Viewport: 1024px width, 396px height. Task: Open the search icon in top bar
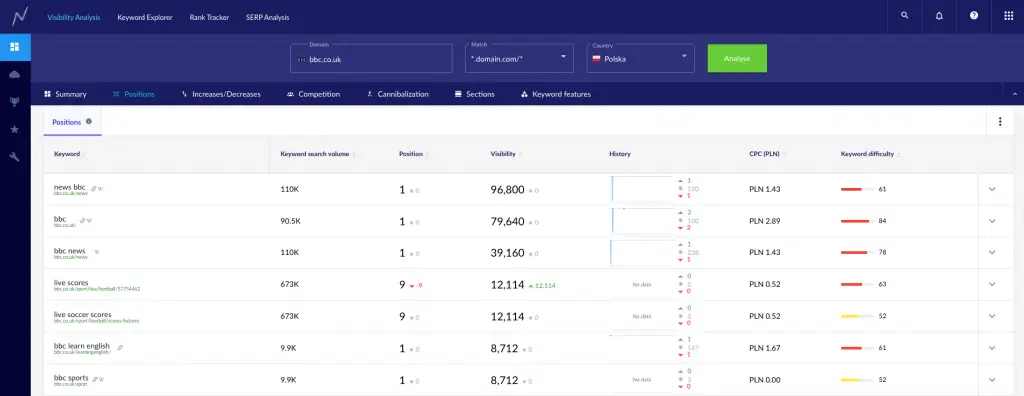[x=904, y=16]
